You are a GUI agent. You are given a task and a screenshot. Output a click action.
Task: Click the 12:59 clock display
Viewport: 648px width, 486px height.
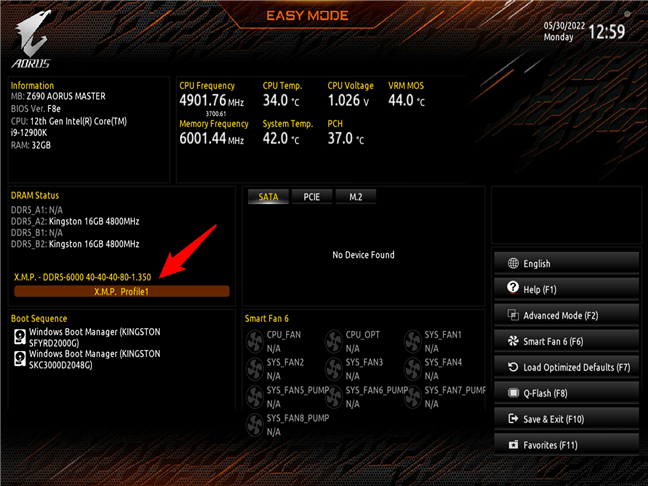click(607, 31)
